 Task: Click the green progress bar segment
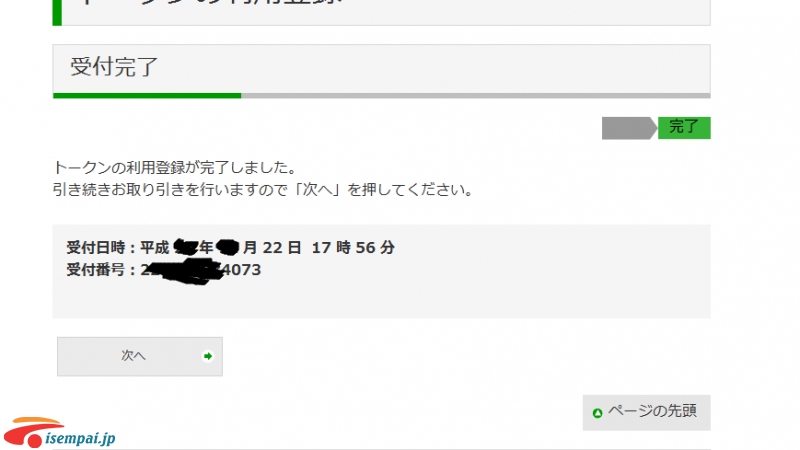click(147, 95)
